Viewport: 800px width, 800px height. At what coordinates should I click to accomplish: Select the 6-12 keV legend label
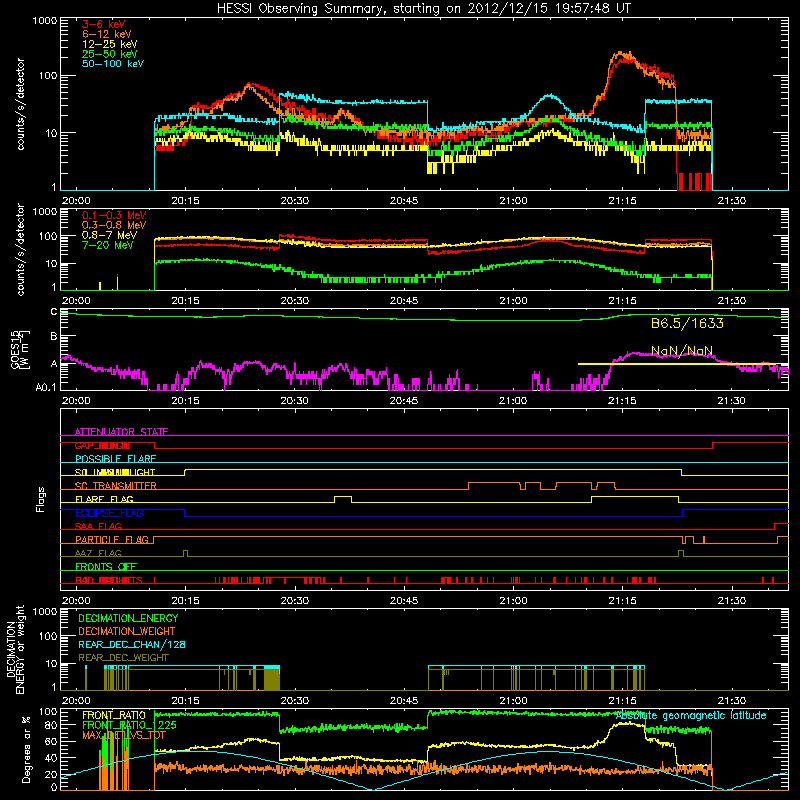(107, 34)
